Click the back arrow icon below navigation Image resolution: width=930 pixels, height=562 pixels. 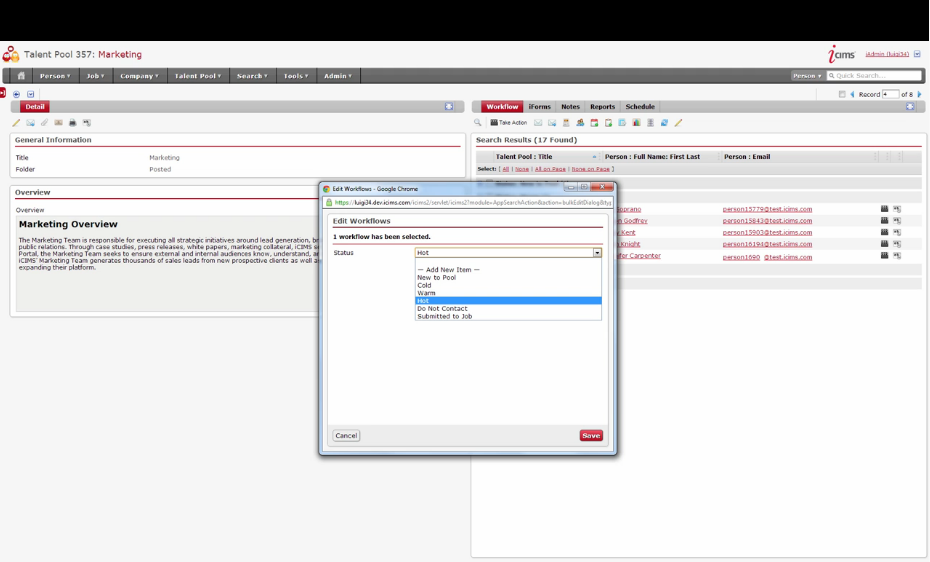click(16, 94)
